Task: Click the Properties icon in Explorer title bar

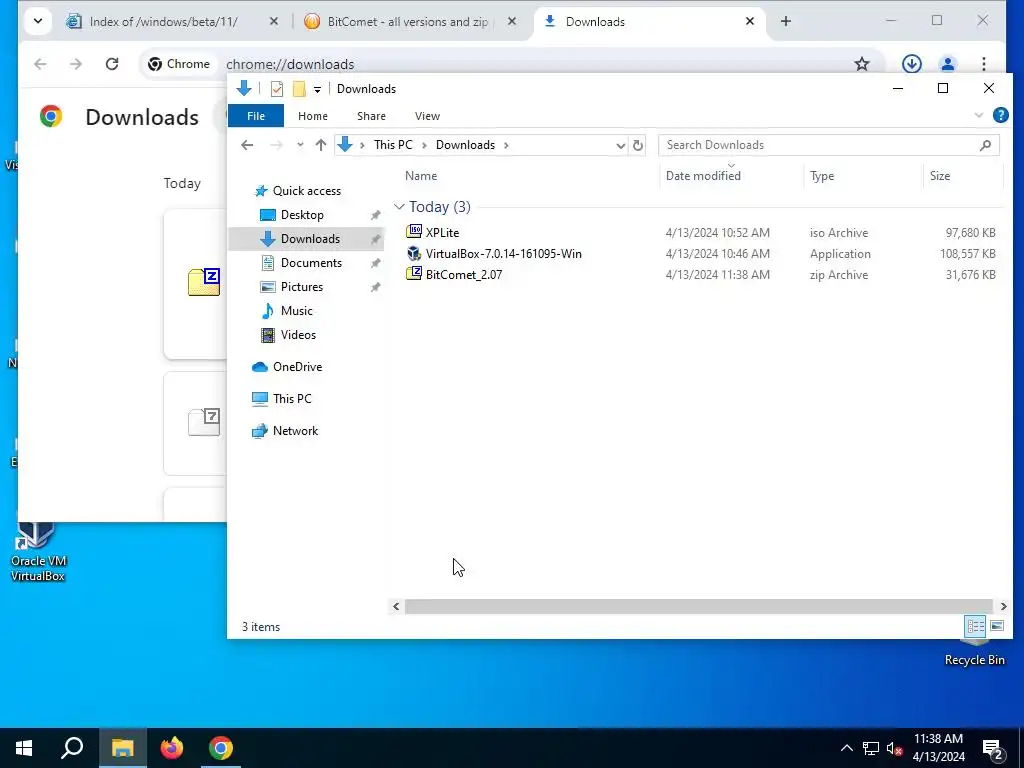Action: (277, 89)
